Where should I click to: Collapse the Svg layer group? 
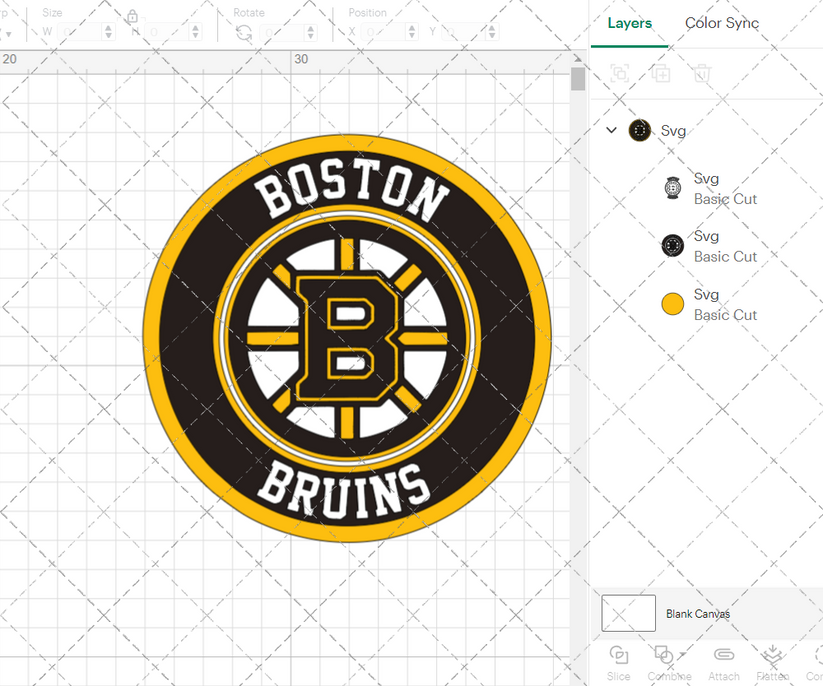coord(611,130)
